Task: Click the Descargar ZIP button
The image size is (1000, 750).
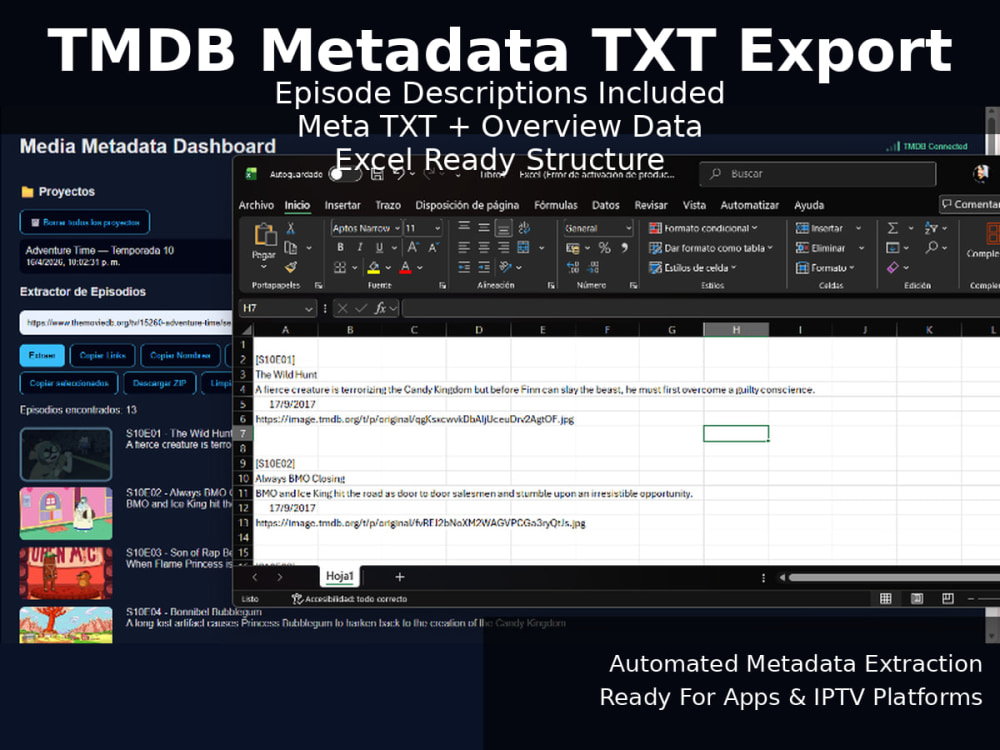Action: [x=159, y=383]
